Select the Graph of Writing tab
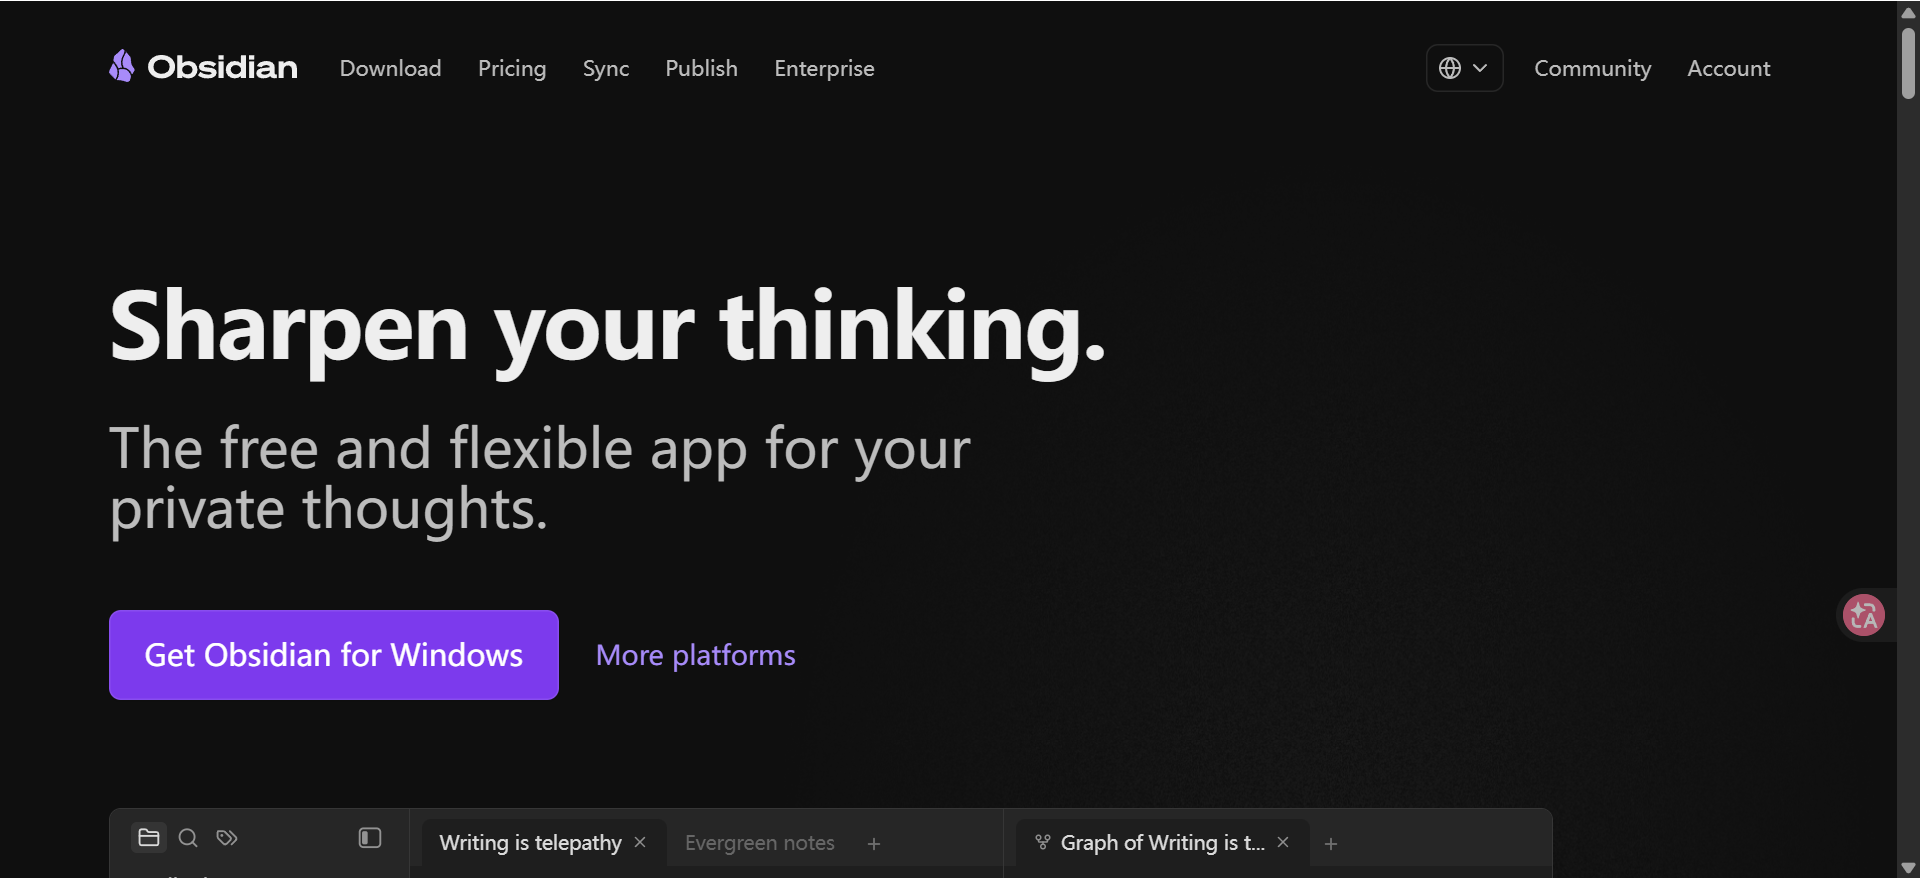This screenshot has width=1920, height=878. tap(1162, 843)
